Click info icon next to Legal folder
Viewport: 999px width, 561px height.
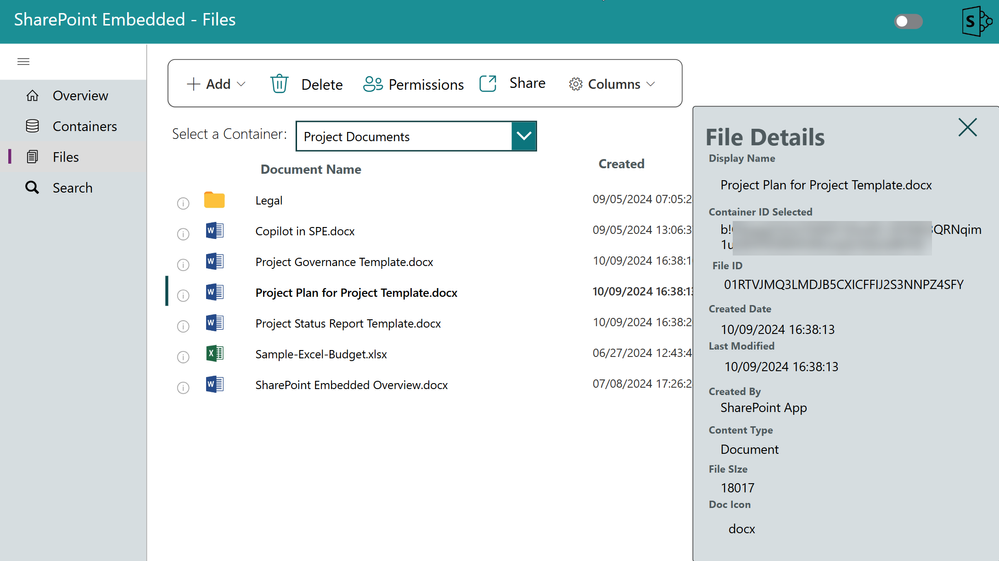point(183,203)
